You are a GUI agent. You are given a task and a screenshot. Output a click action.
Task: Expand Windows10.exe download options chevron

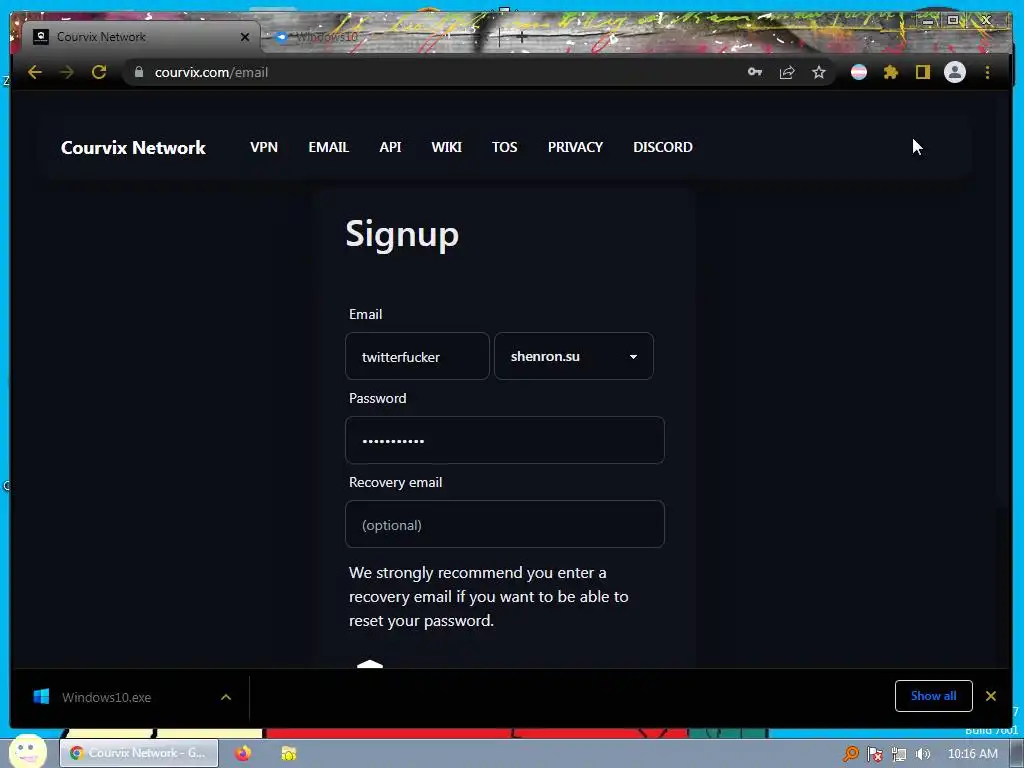[226, 697]
